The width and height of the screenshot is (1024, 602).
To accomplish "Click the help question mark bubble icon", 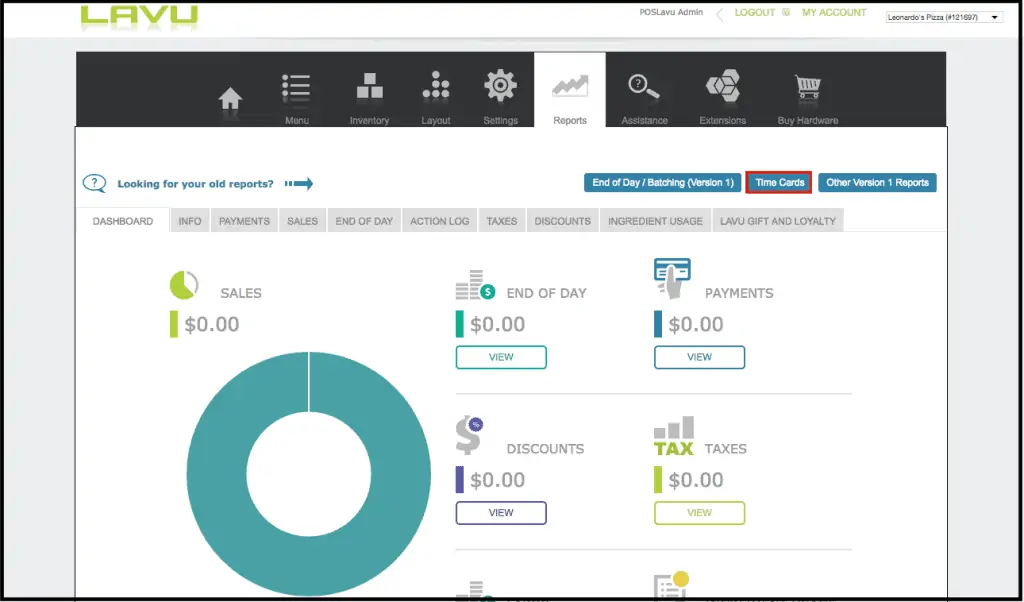I will point(94,184).
